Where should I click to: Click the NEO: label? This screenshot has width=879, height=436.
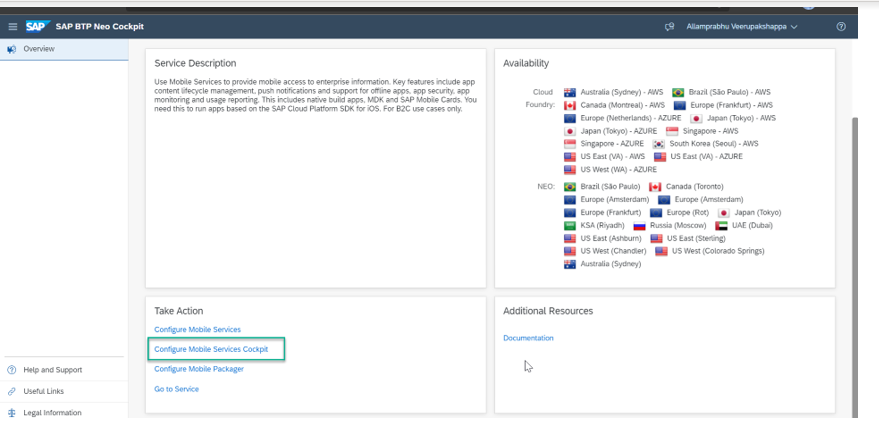pyautogui.click(x=546, y=187)
